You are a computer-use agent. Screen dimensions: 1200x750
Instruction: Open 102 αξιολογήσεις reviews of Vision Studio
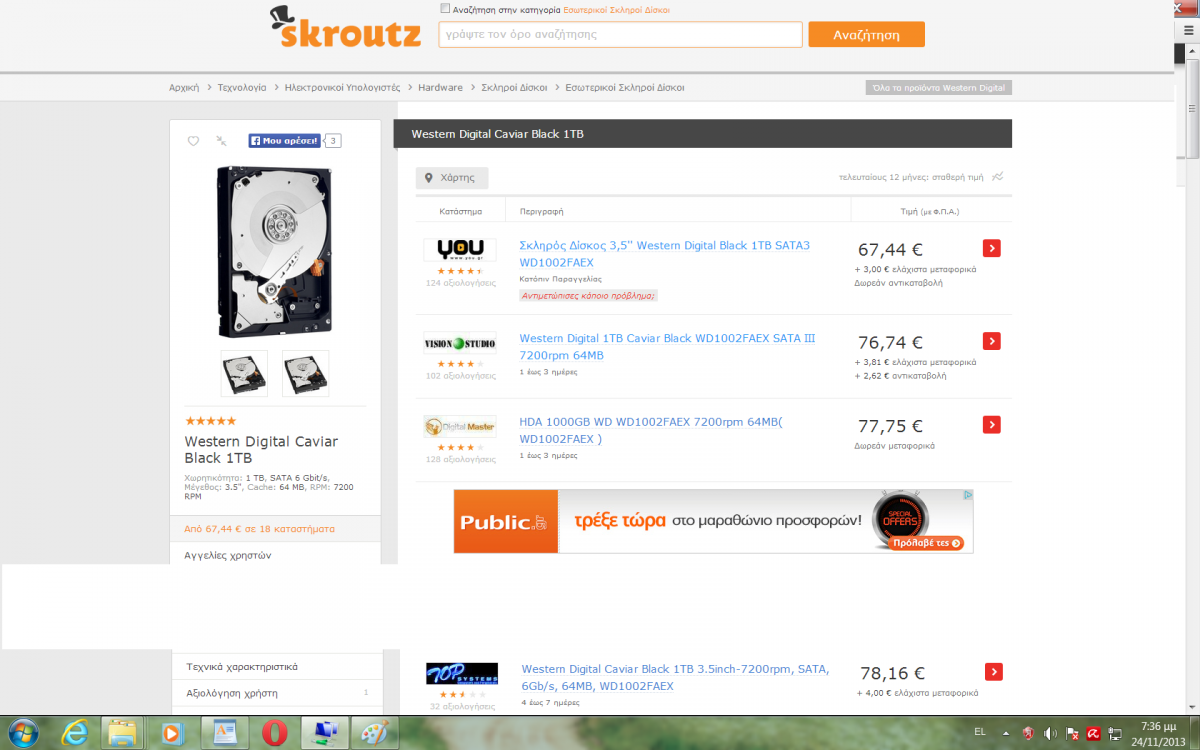coord(461,376)
